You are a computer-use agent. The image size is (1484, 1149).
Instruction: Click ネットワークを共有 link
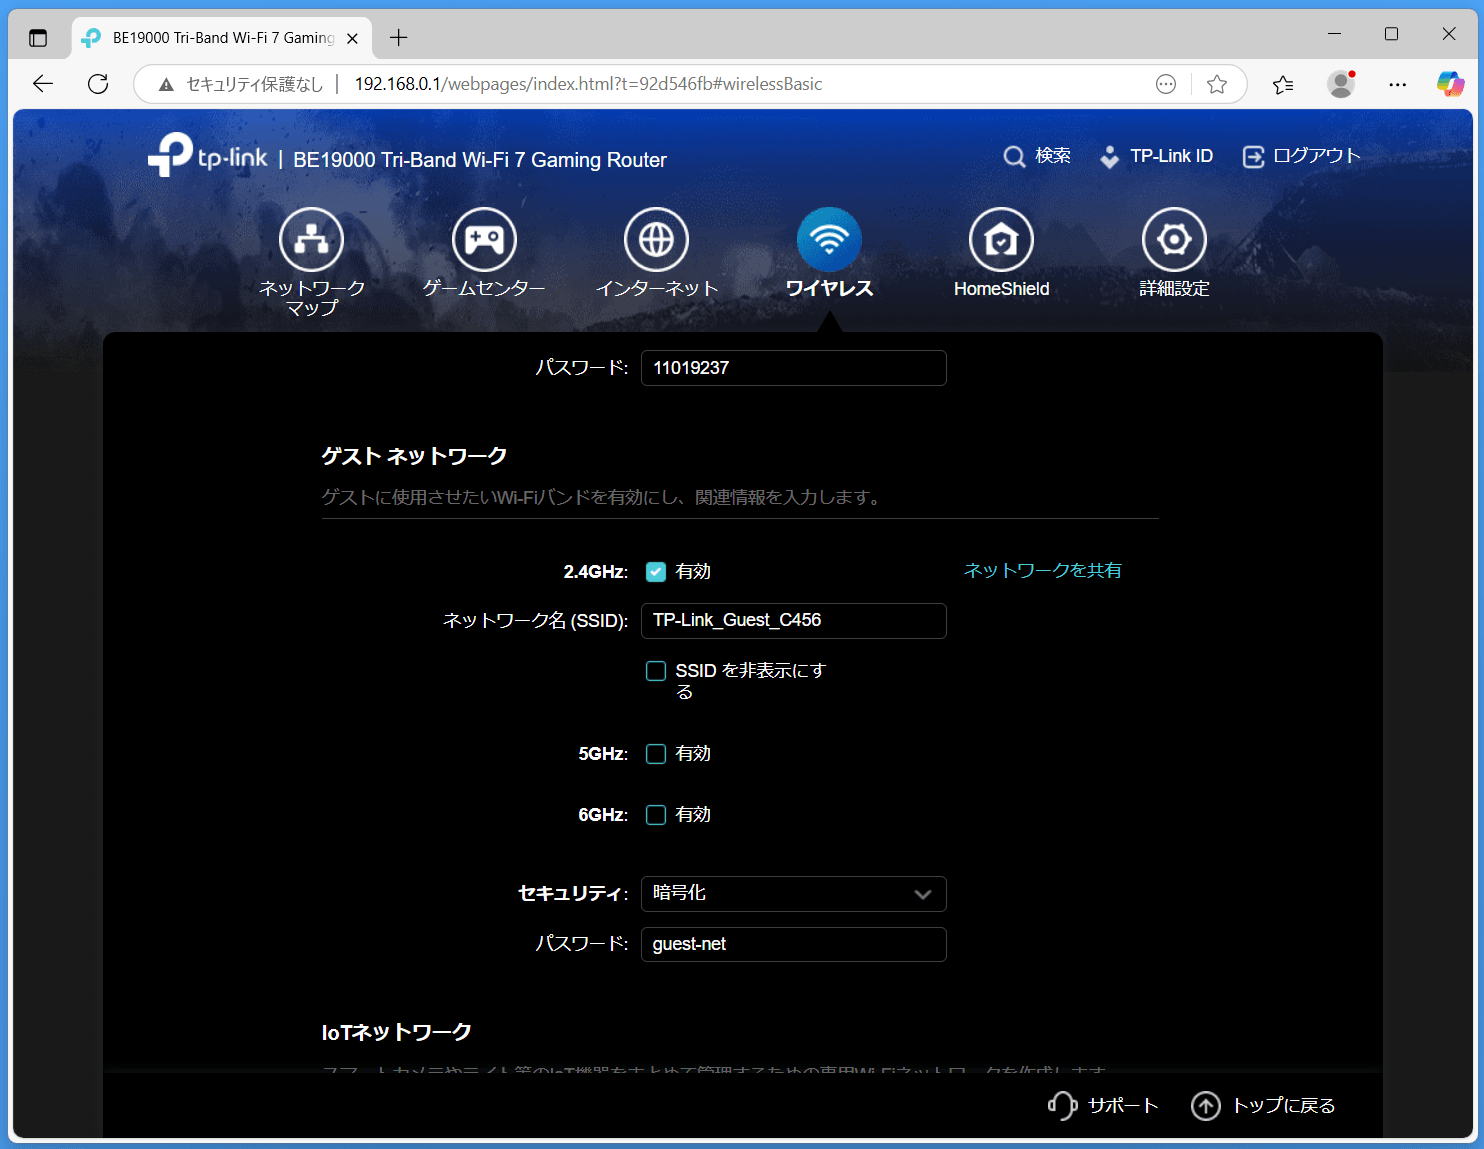tap(1042, 570)
